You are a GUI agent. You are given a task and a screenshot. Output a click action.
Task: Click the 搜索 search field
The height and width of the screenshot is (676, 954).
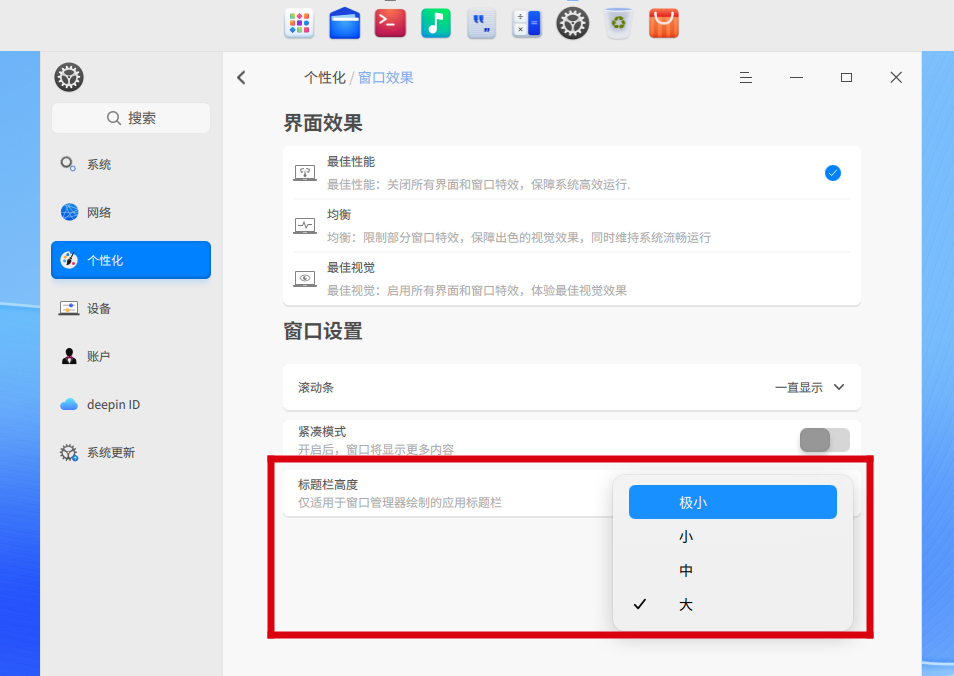[x=131, y=118]
